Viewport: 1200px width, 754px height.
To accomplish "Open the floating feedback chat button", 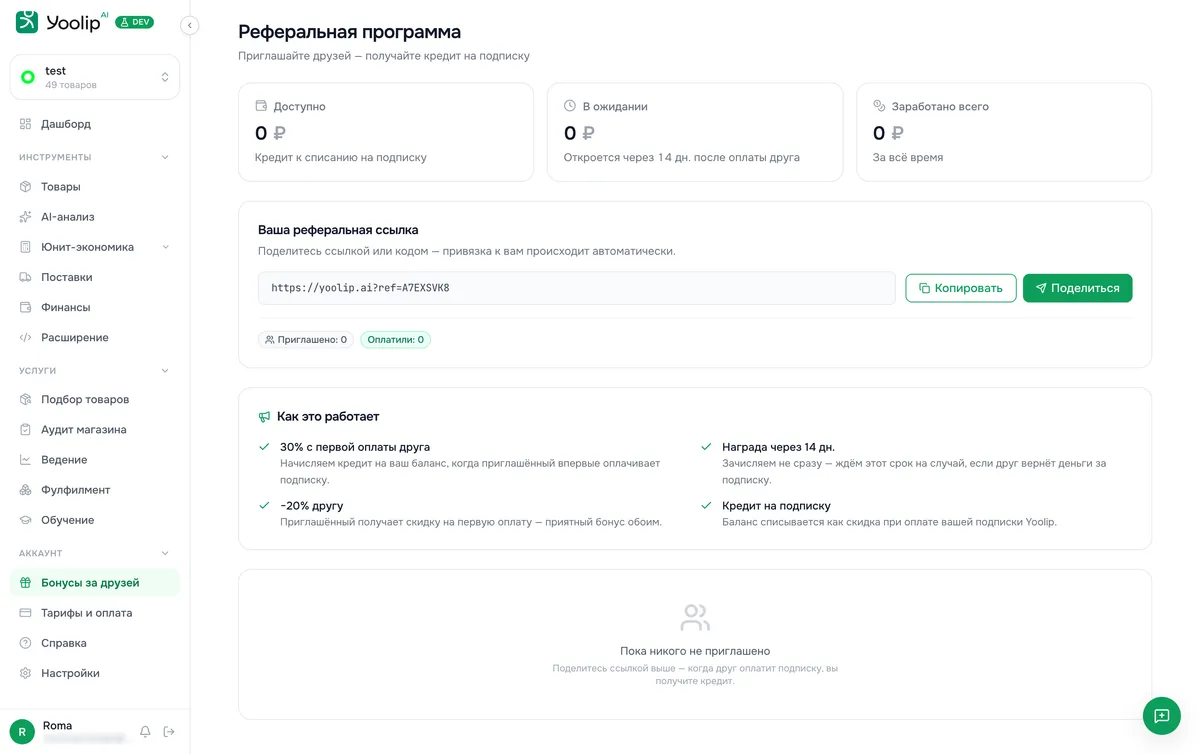I will tap(1161, 716).
